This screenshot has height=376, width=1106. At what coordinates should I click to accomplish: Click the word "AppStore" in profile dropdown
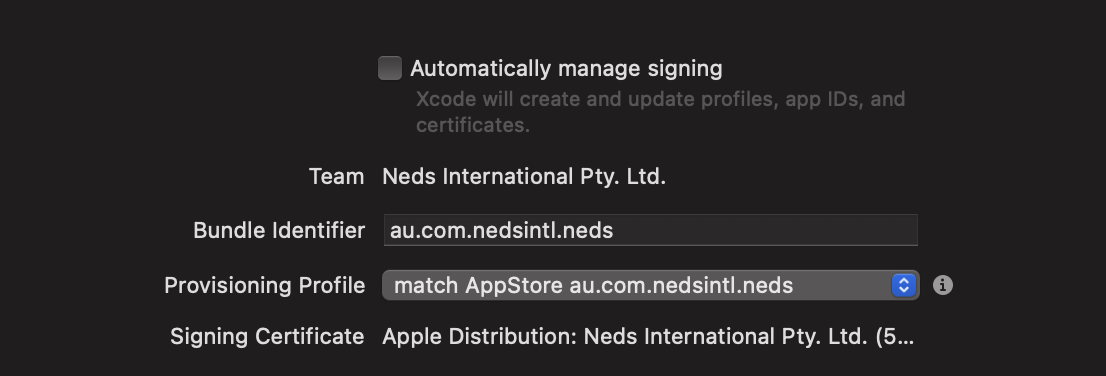coord(514,286)
